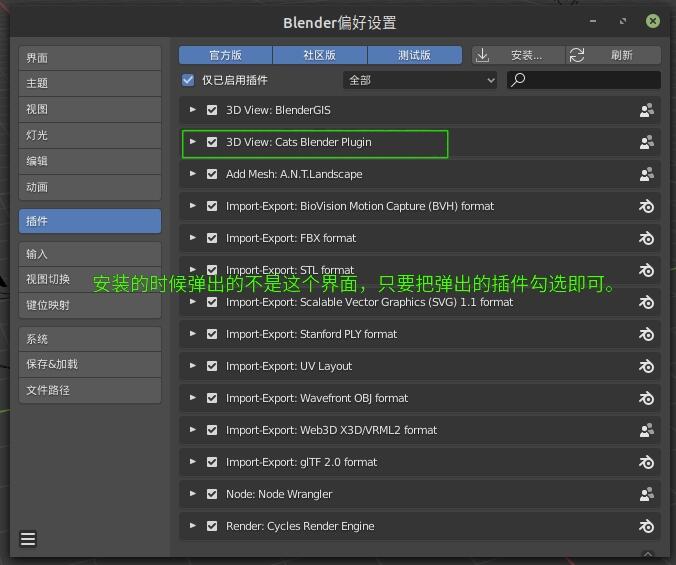The image size is (676, 565).
Task: Select the 插件 preferences section
Action: point(90,221)
